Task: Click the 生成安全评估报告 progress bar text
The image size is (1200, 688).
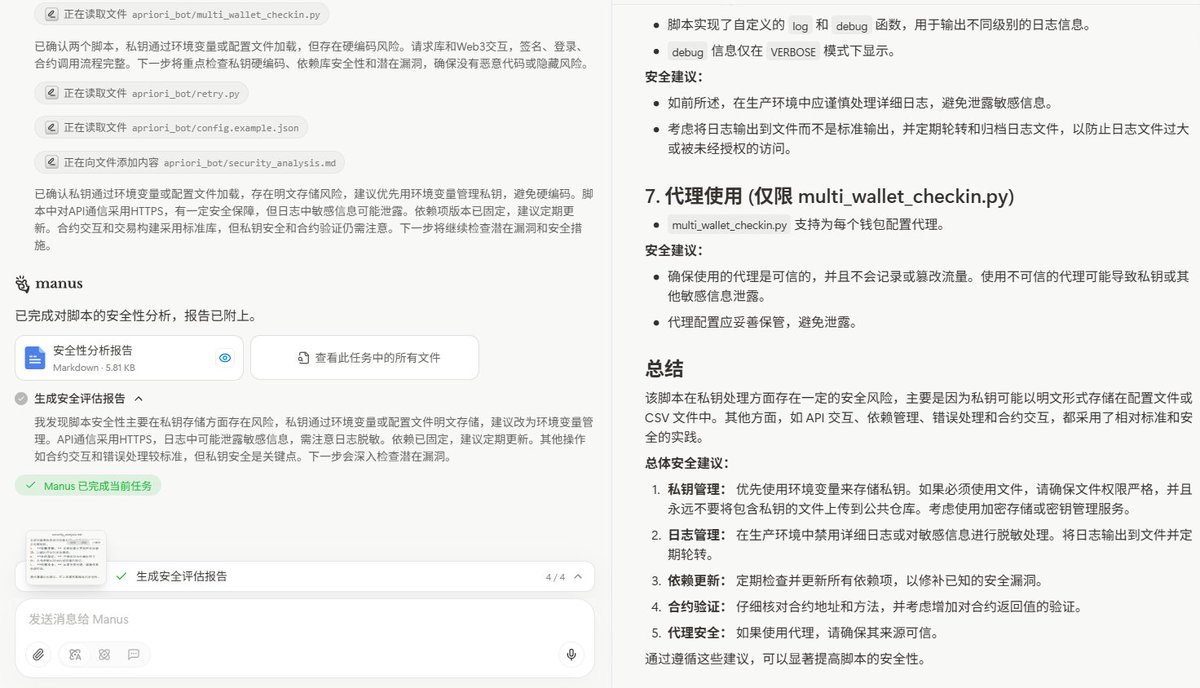Action: point(181,576)
